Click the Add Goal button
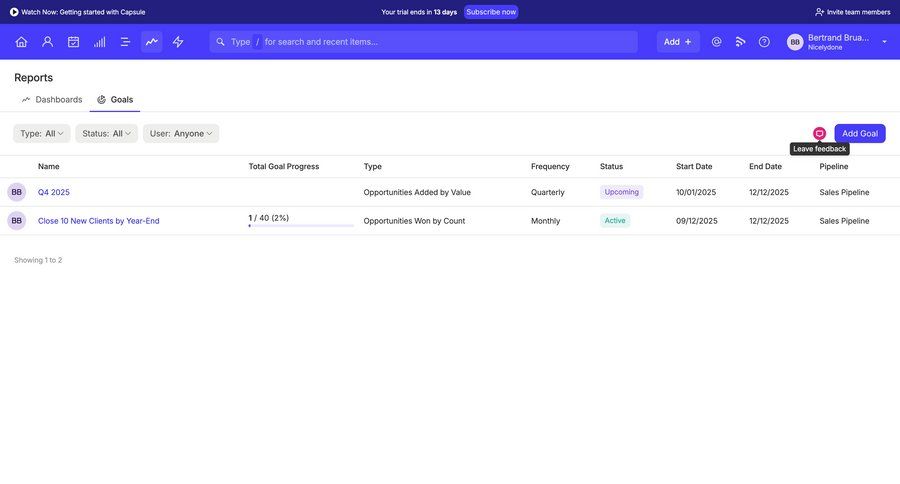This screenshot has height=484, width=900. (x=859, y=133)
